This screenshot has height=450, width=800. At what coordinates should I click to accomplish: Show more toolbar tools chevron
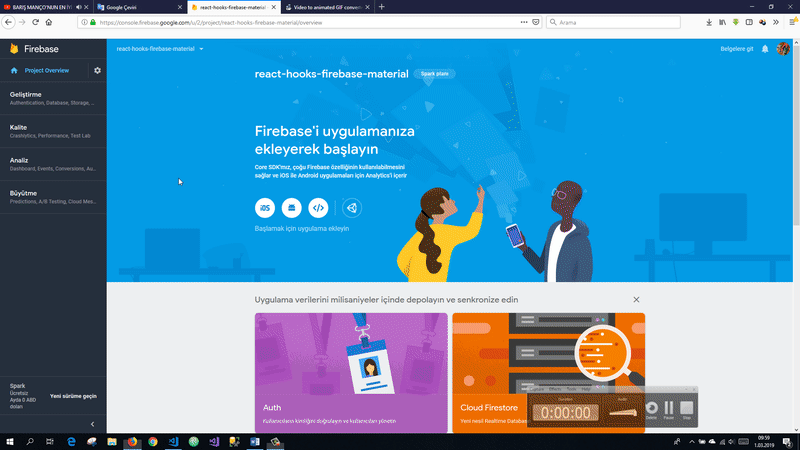(x=776, y=22)
